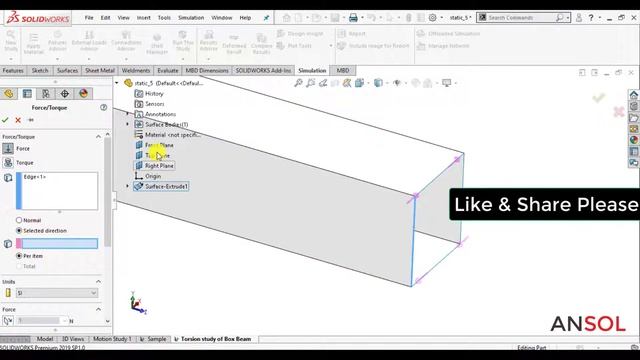
Task: Select the Torque load type icon
Action: click(8, 162)
